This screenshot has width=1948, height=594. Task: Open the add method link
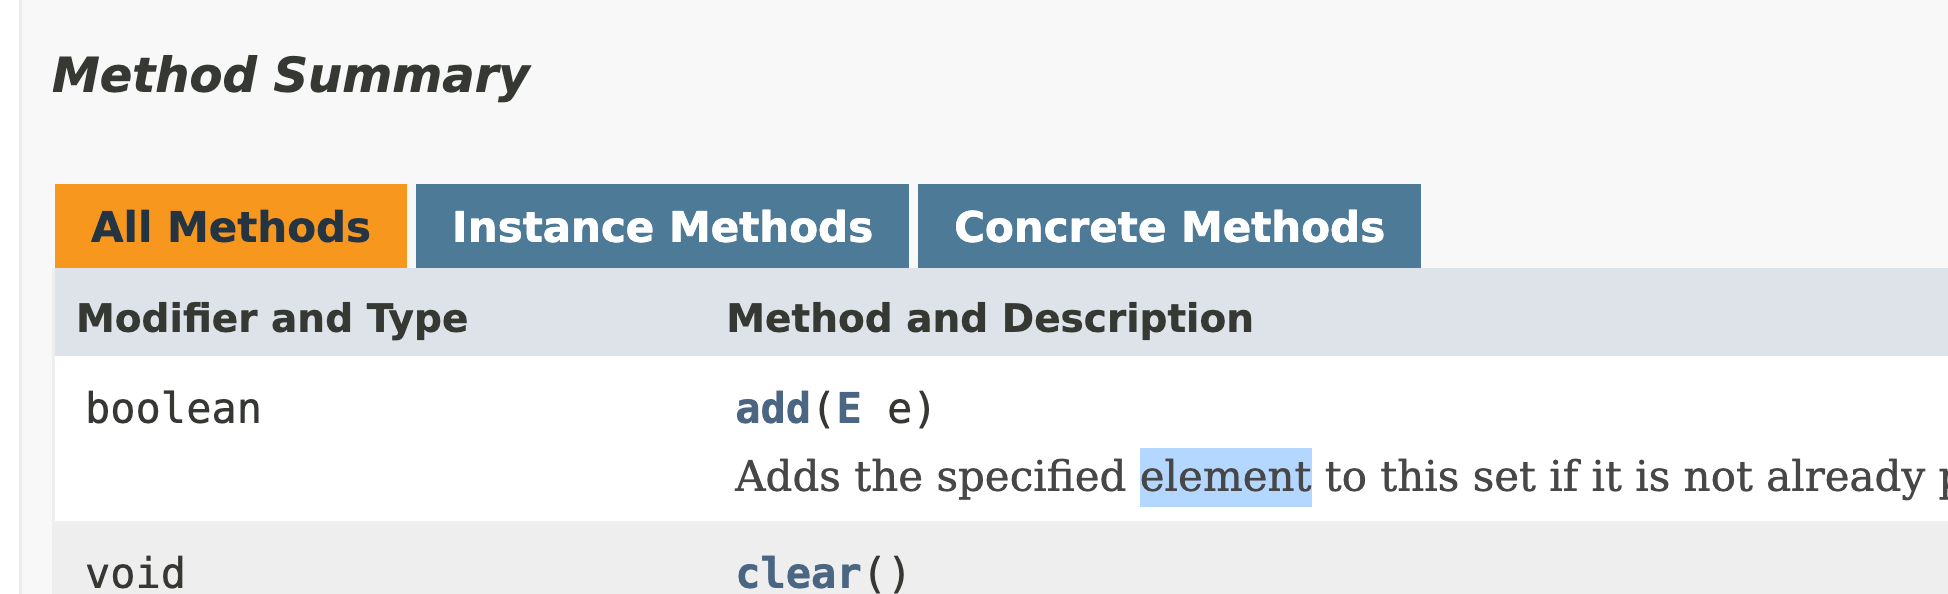(x=772, y=409)
